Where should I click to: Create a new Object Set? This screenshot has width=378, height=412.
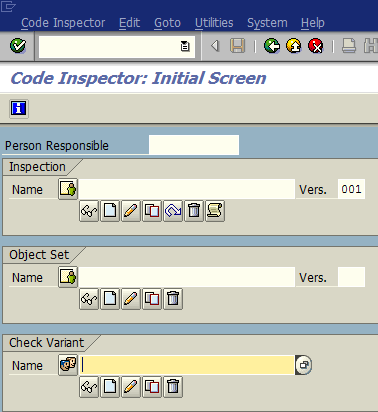110,299
